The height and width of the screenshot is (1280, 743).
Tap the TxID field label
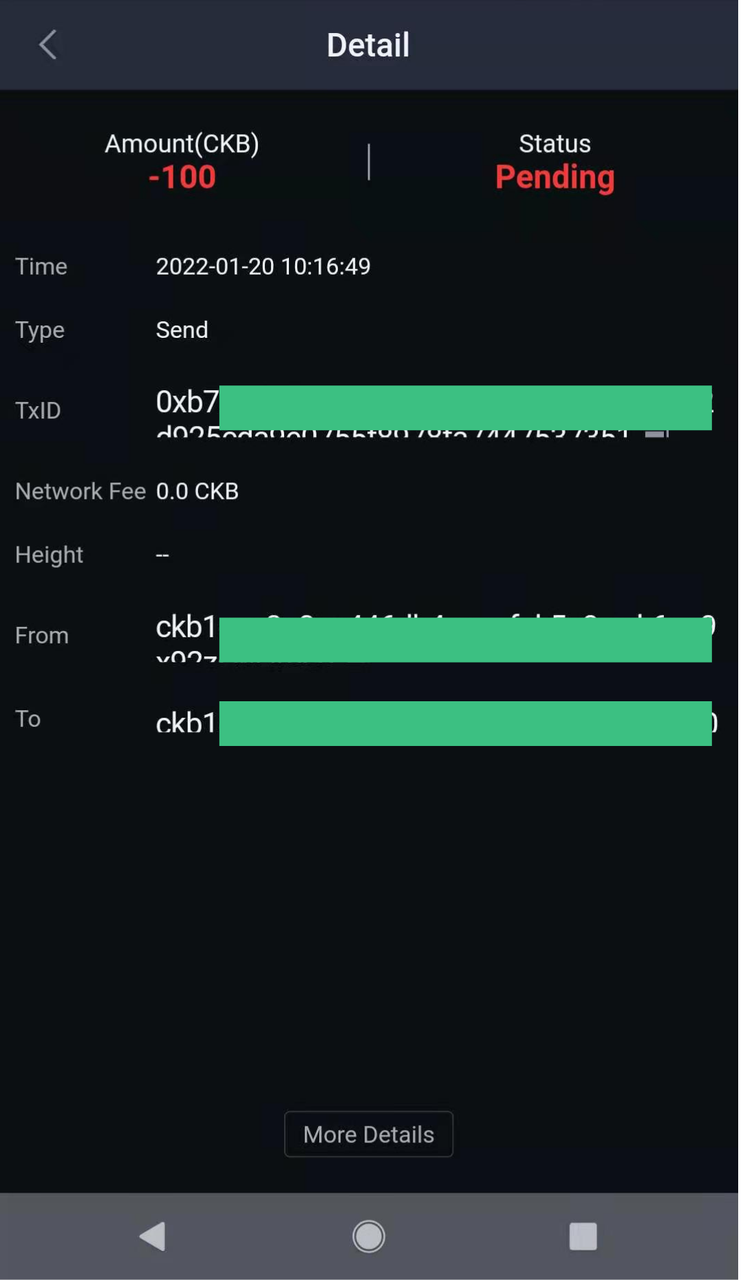[x=38, y=410]
